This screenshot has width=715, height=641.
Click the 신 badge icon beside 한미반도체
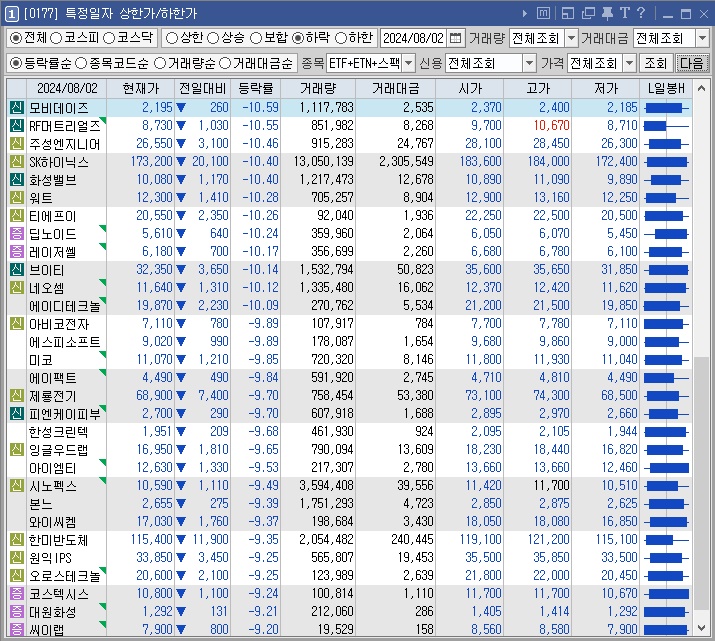tap(17, 539)
